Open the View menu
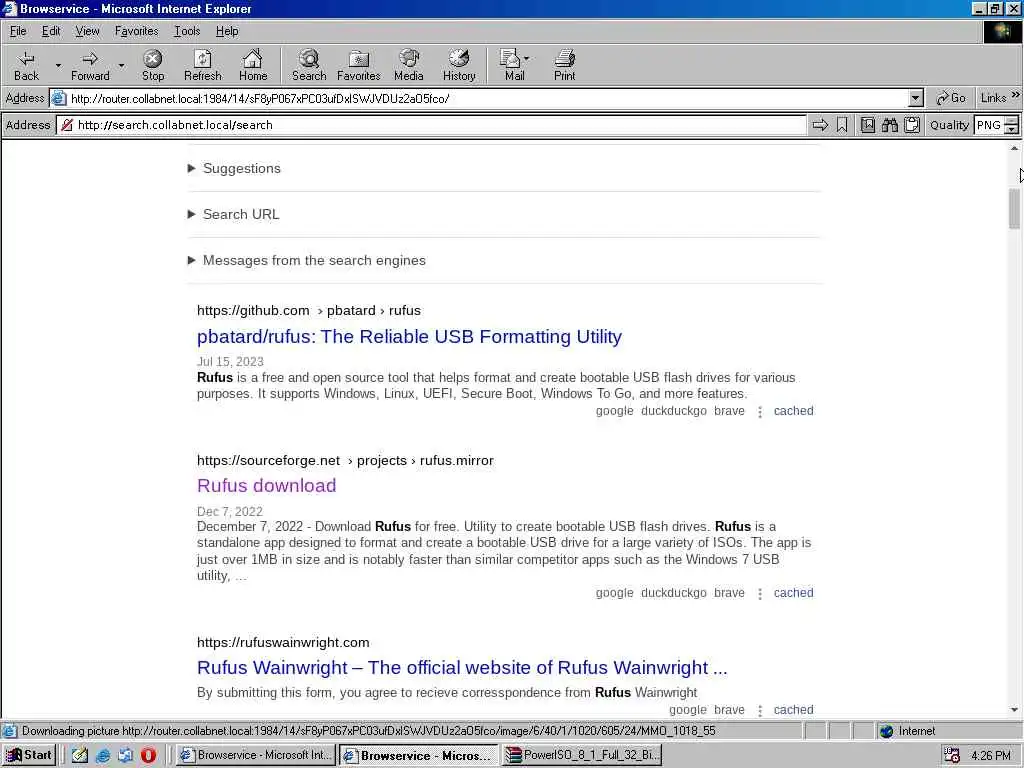 pos(87,31)
